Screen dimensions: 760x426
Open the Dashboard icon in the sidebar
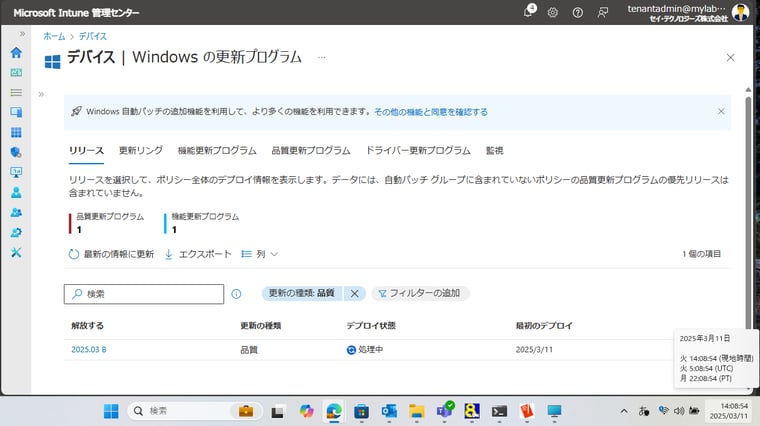coord(16,73)
